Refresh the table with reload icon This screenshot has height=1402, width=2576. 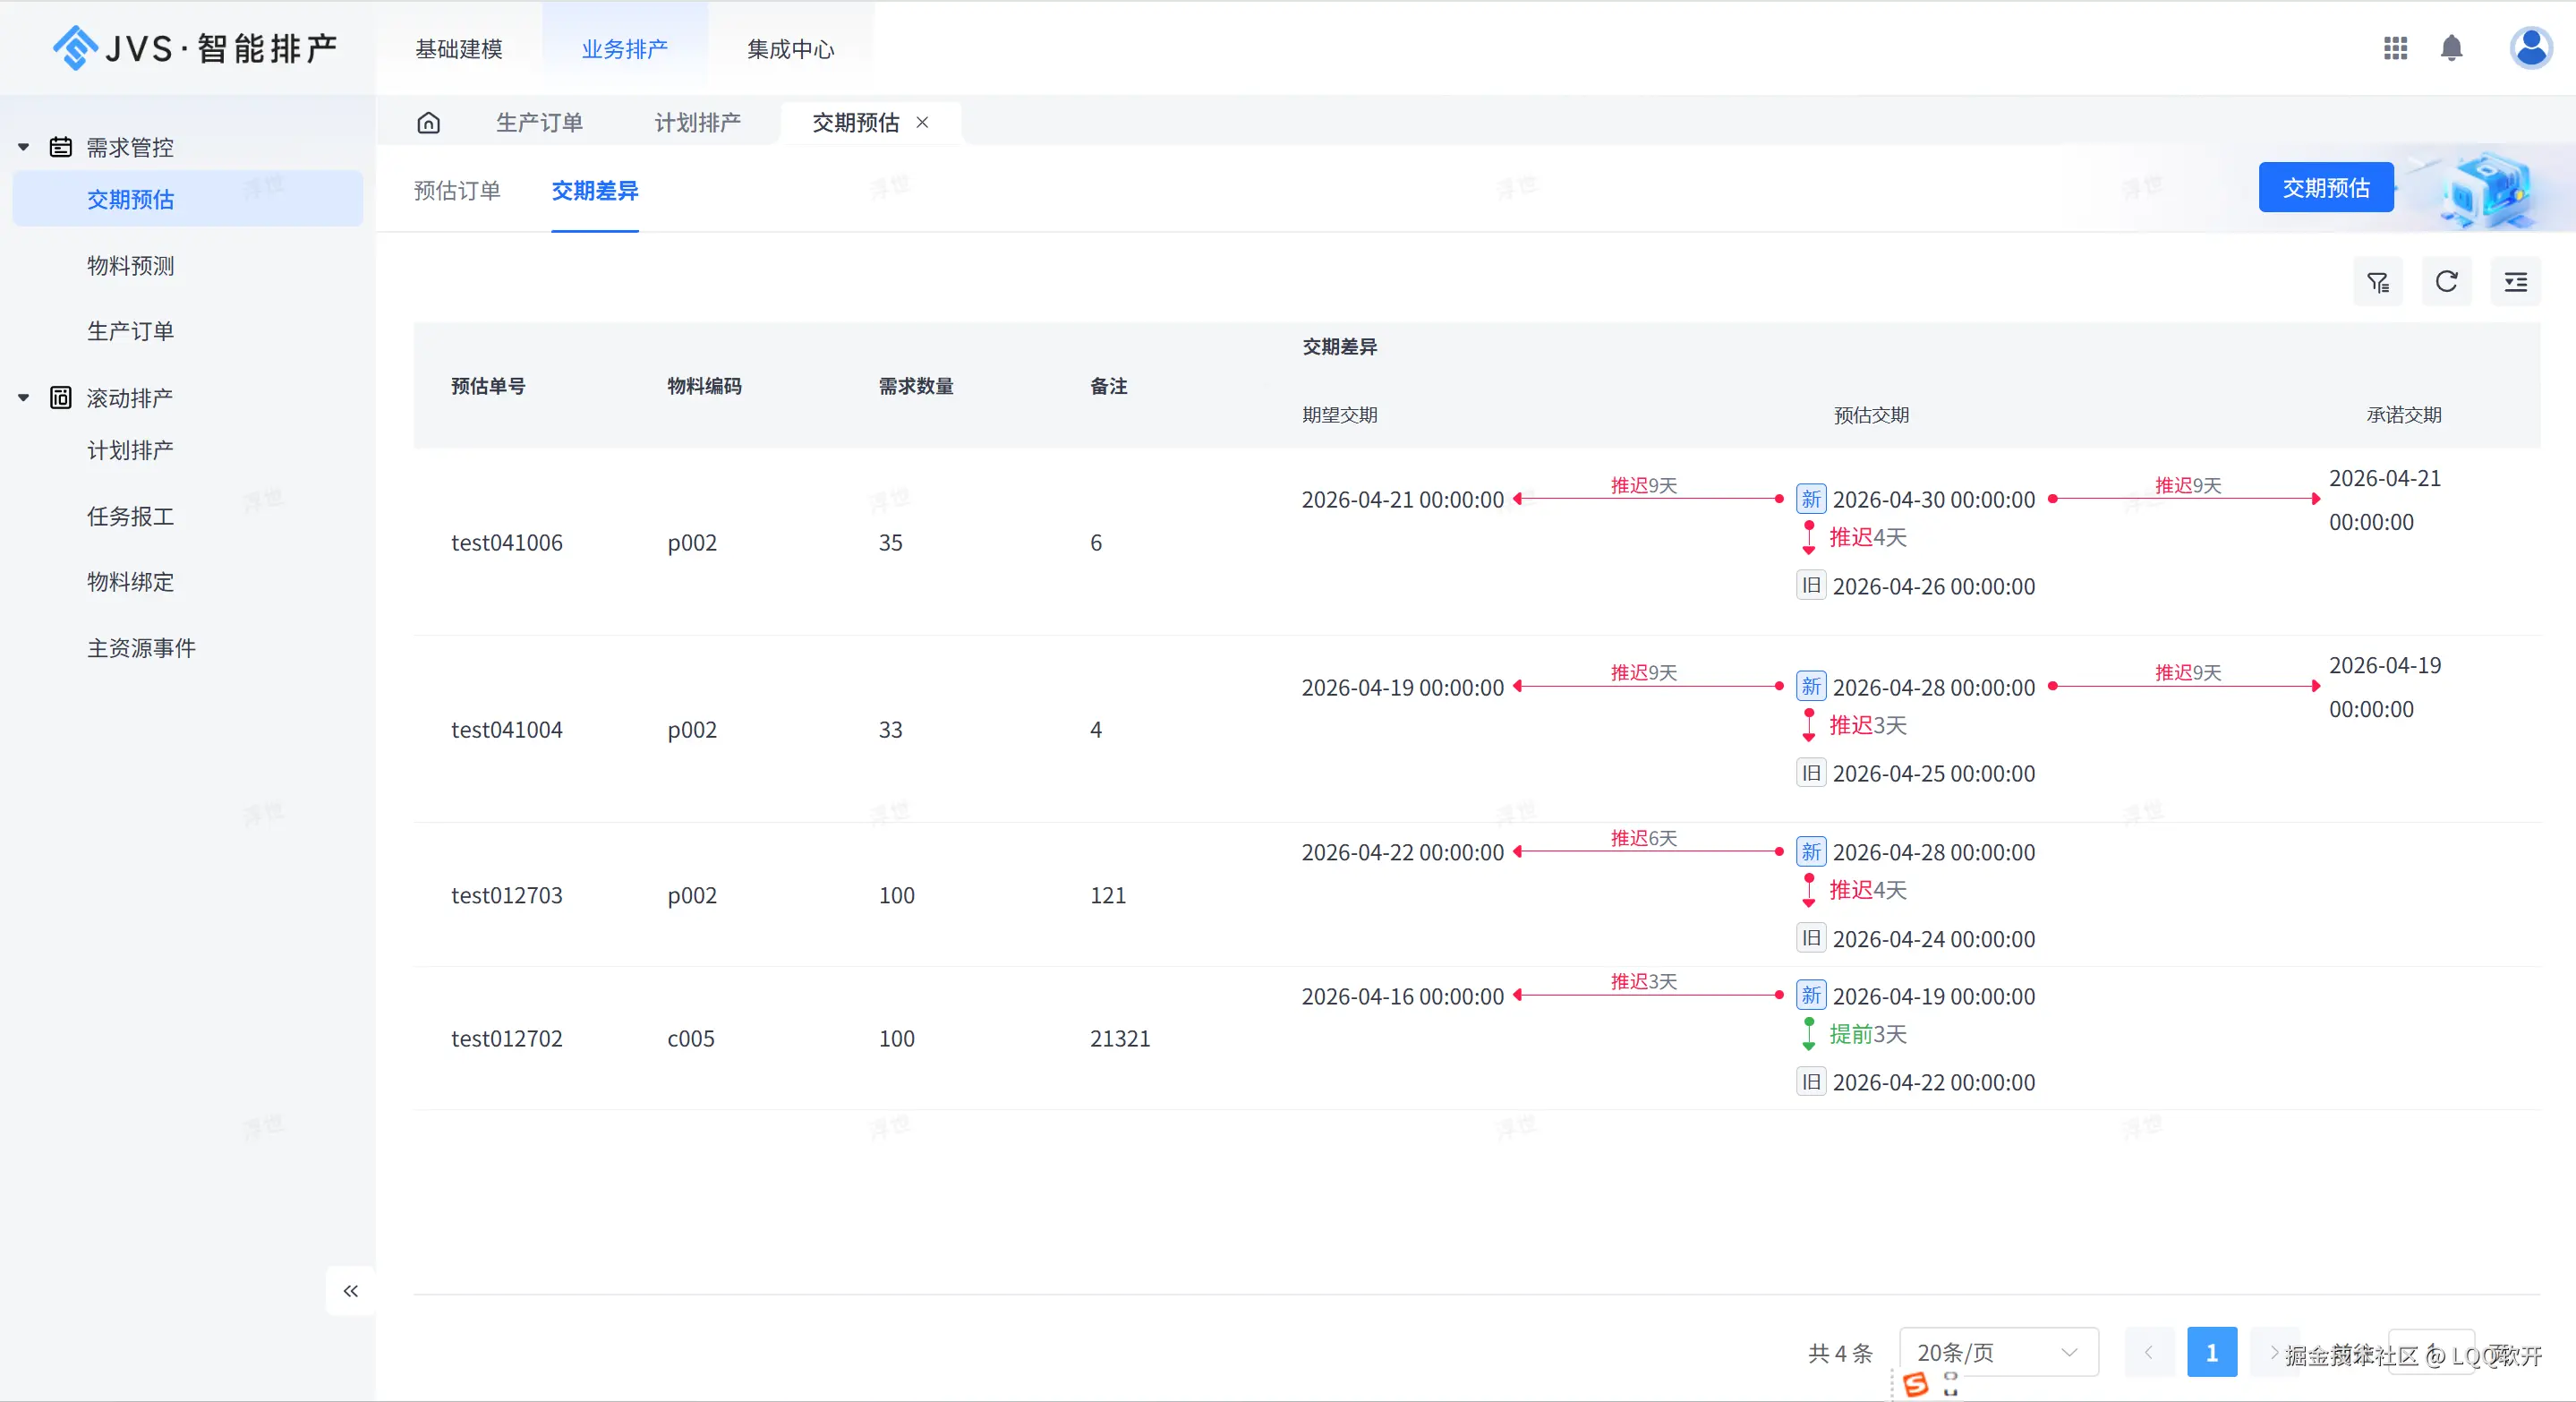coord(2446,283)
